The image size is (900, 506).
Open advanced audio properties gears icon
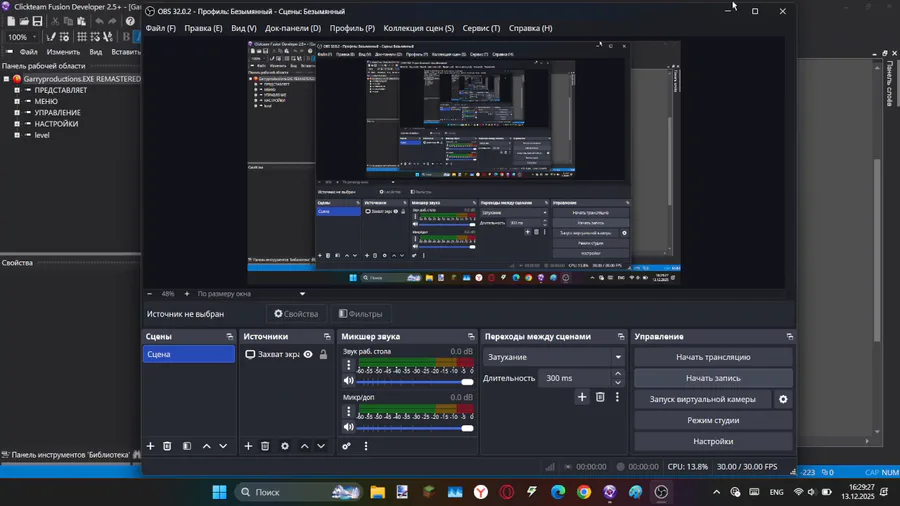pos(346,446)
